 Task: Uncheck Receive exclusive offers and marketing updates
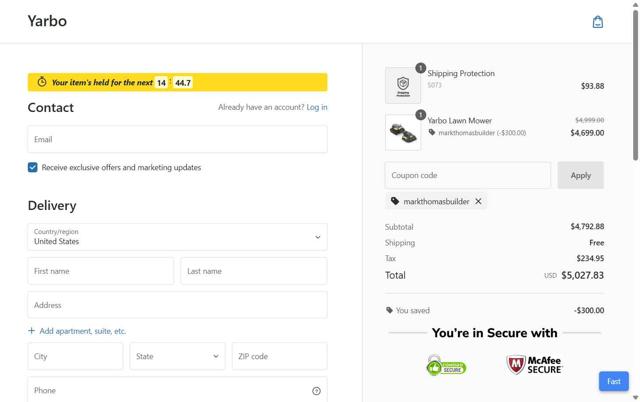(33, 167)
